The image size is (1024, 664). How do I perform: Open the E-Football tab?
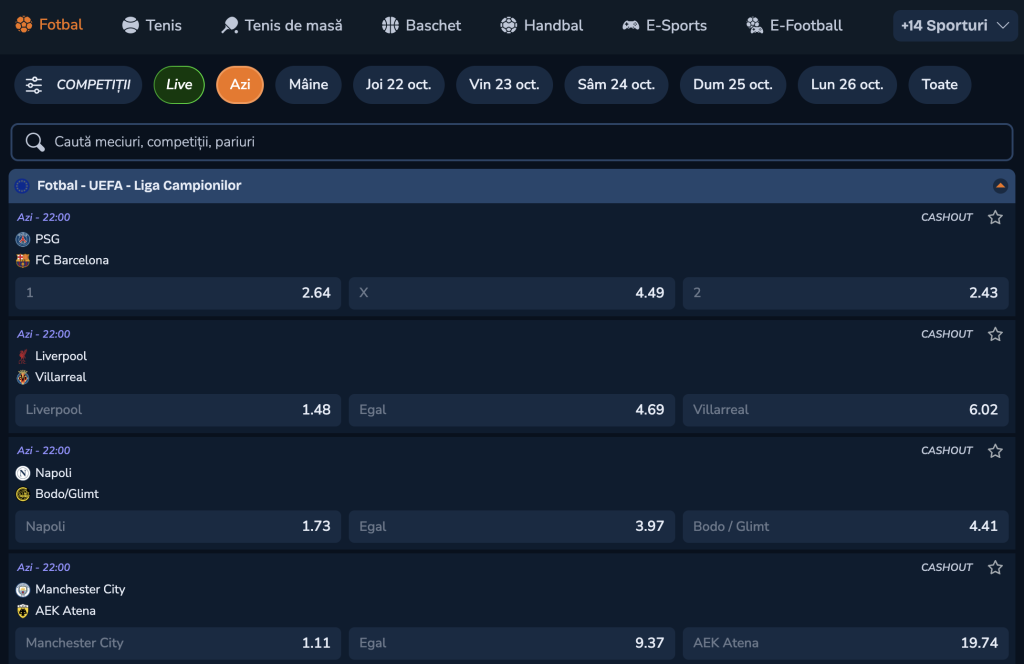[794, 25]
